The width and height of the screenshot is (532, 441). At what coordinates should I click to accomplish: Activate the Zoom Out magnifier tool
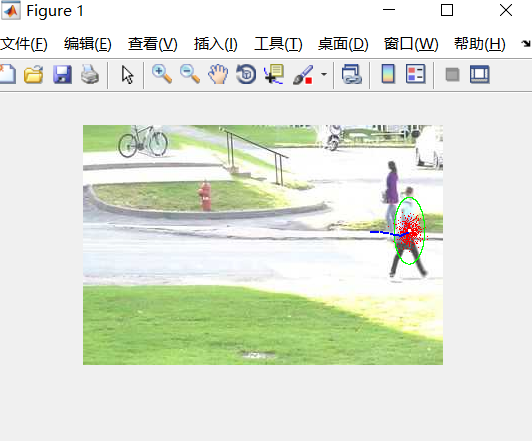190,74
